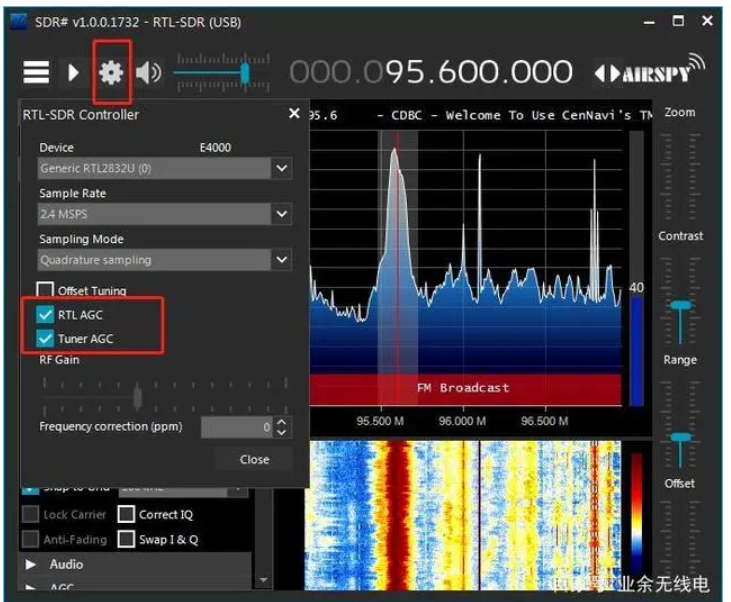Screen dimensions: 731x602
Task: Enable the Offset Tuning checkbox
Action: coord(46,291)
